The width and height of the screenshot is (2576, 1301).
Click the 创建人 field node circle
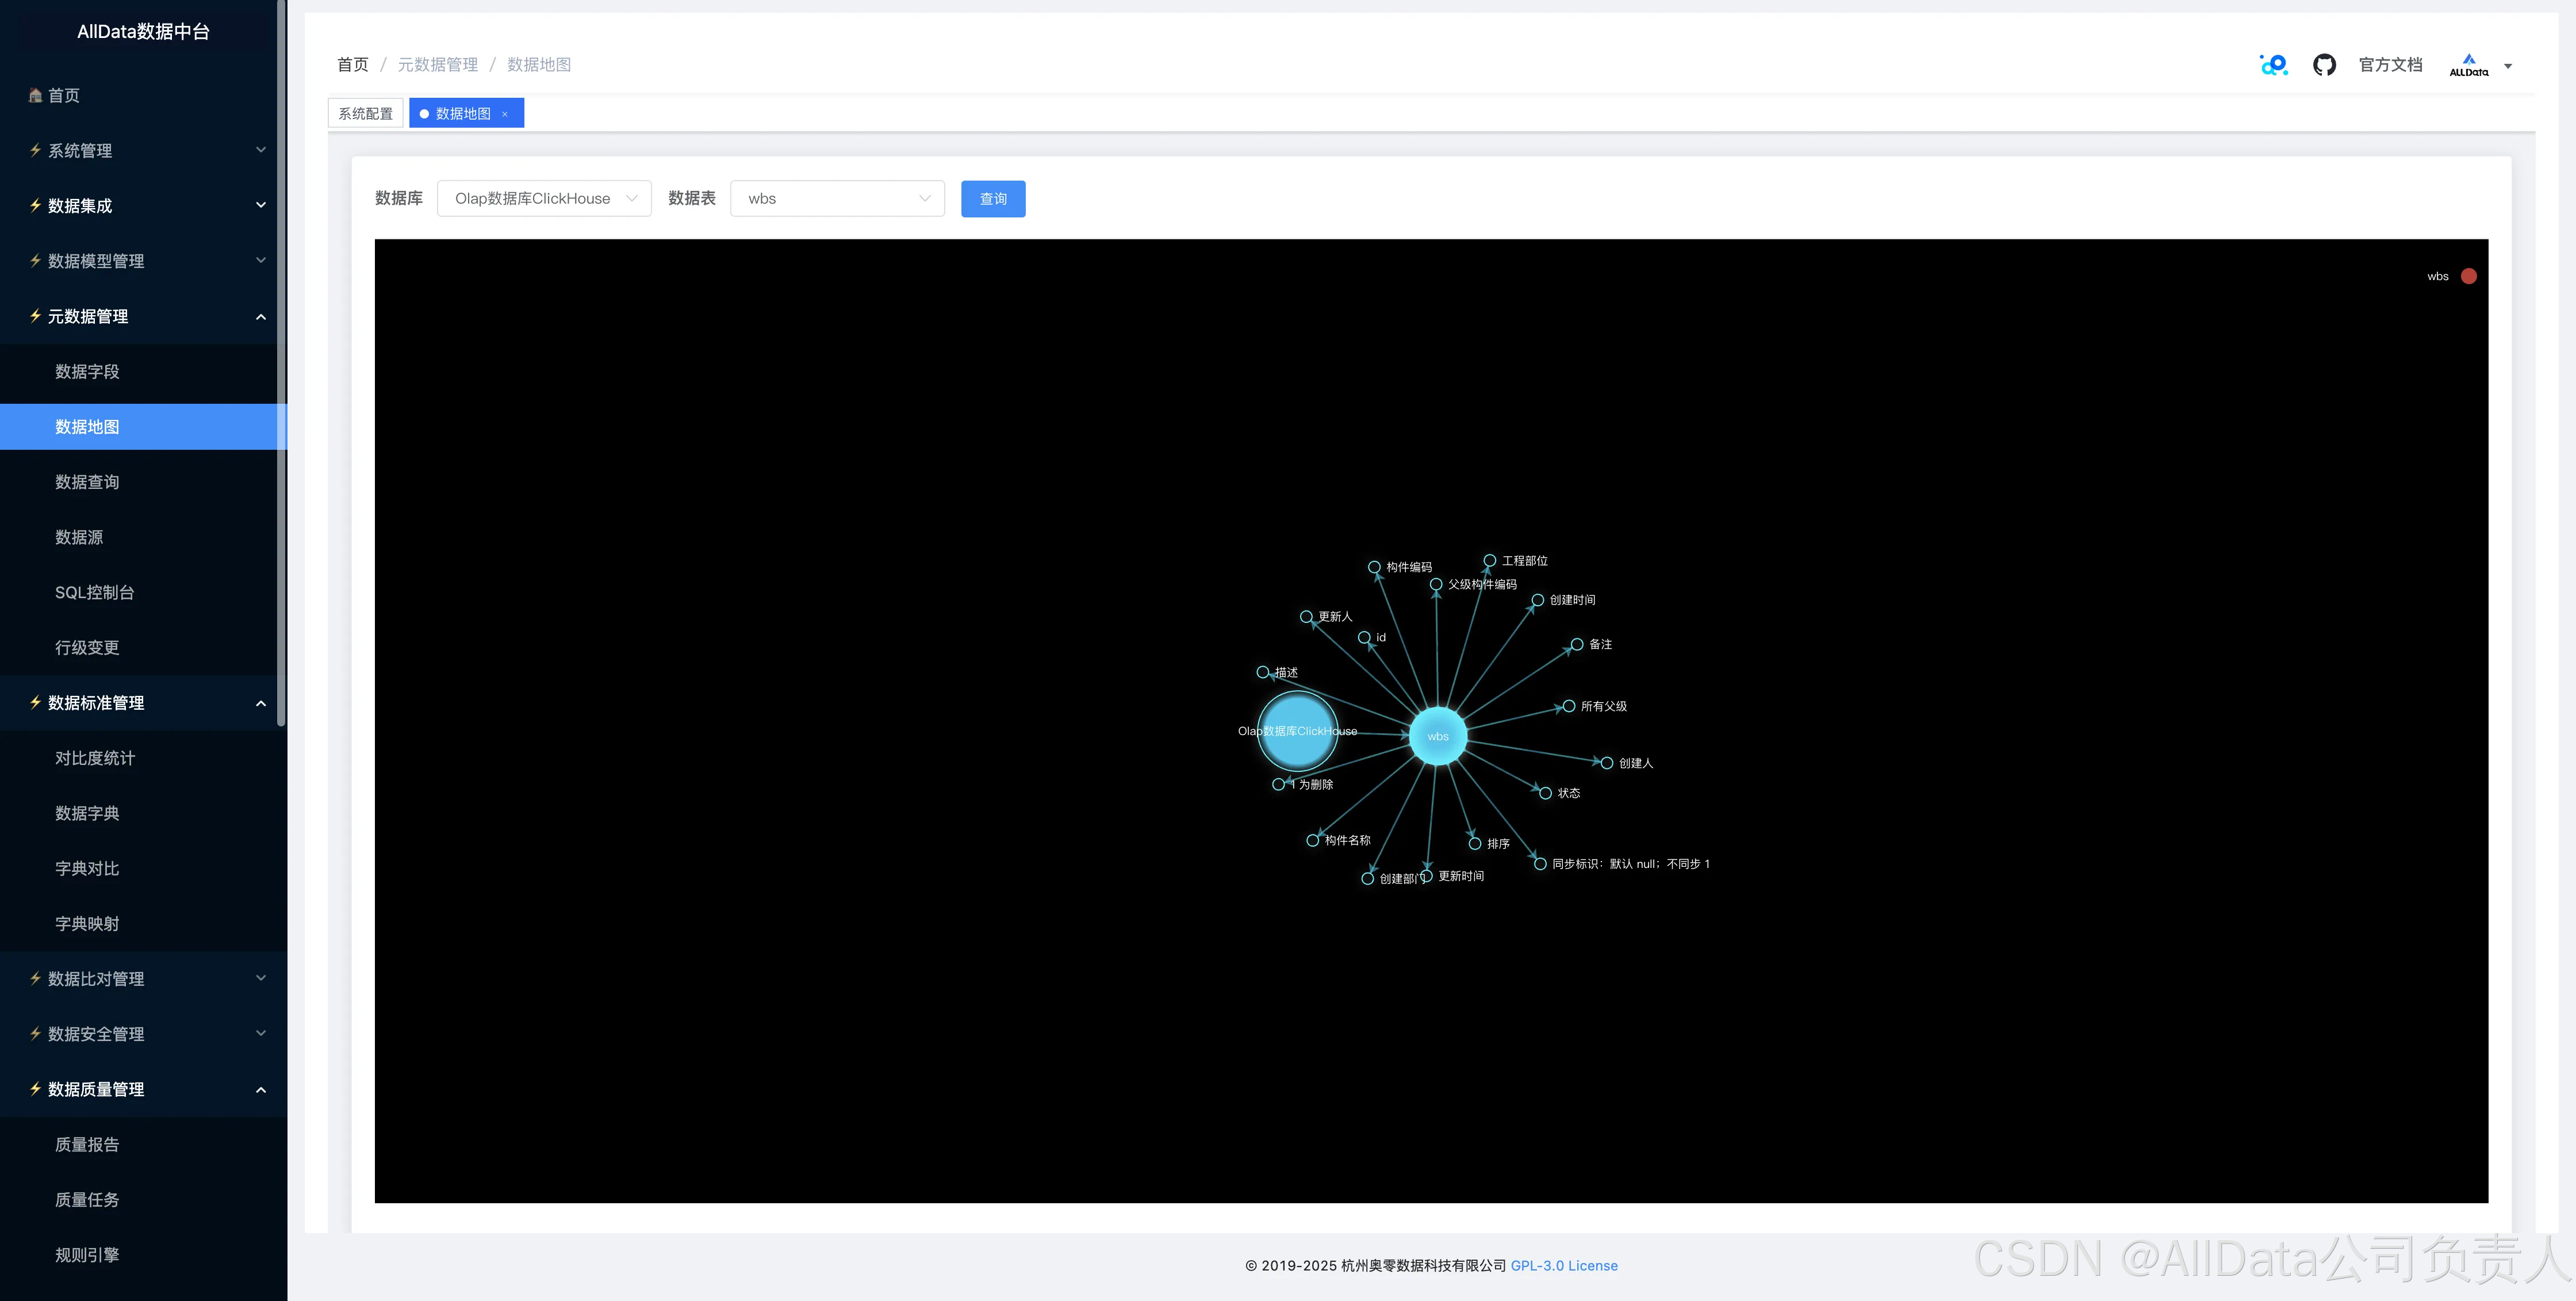coord(1606,763)
